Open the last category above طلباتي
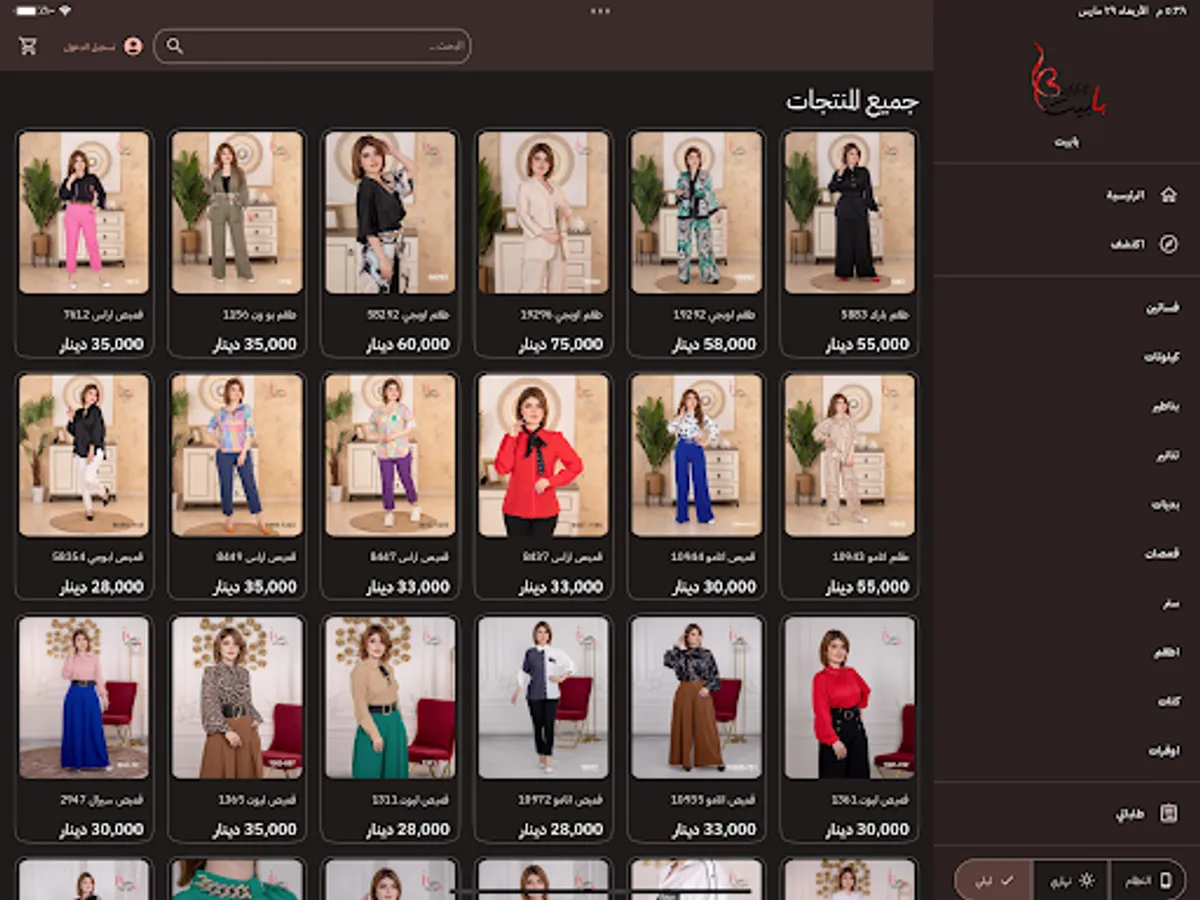The width and height of the screenshot is (1200, 900). 1068,751
